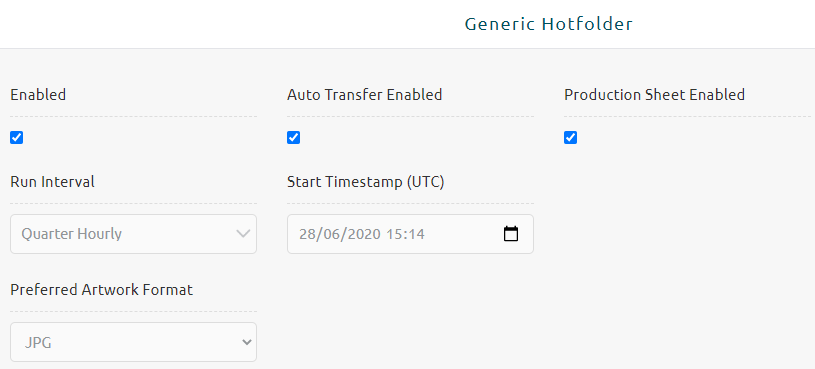Click the Run Interval label
Image resolution: width=815 pixels, height=369 pixels.
52,182
